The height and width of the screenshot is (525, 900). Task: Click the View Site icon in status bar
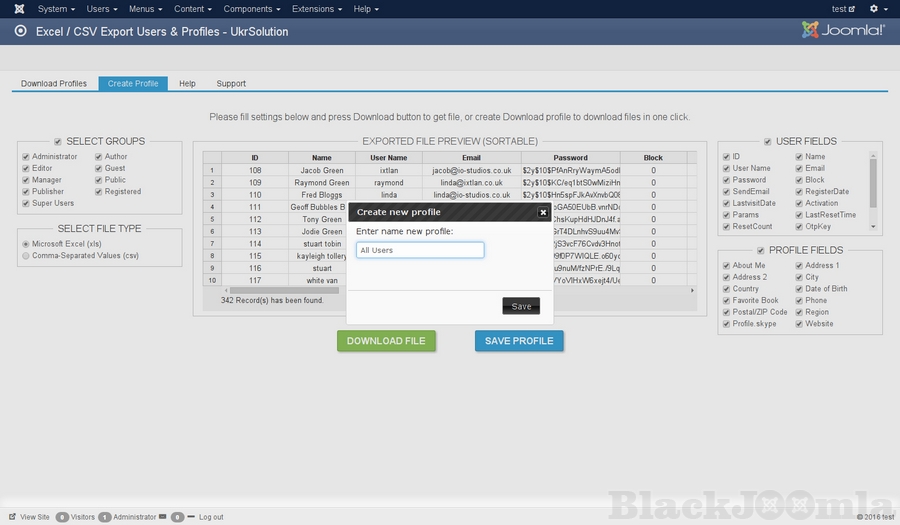(12, 517)
